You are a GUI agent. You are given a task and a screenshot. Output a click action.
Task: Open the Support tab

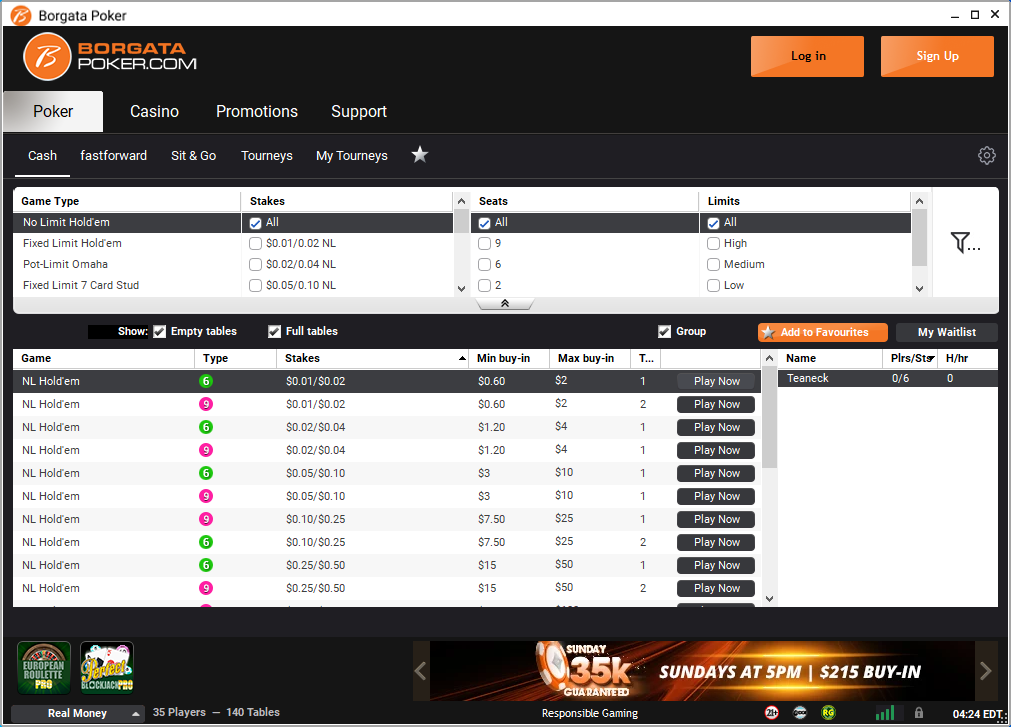tap(358, 111)
